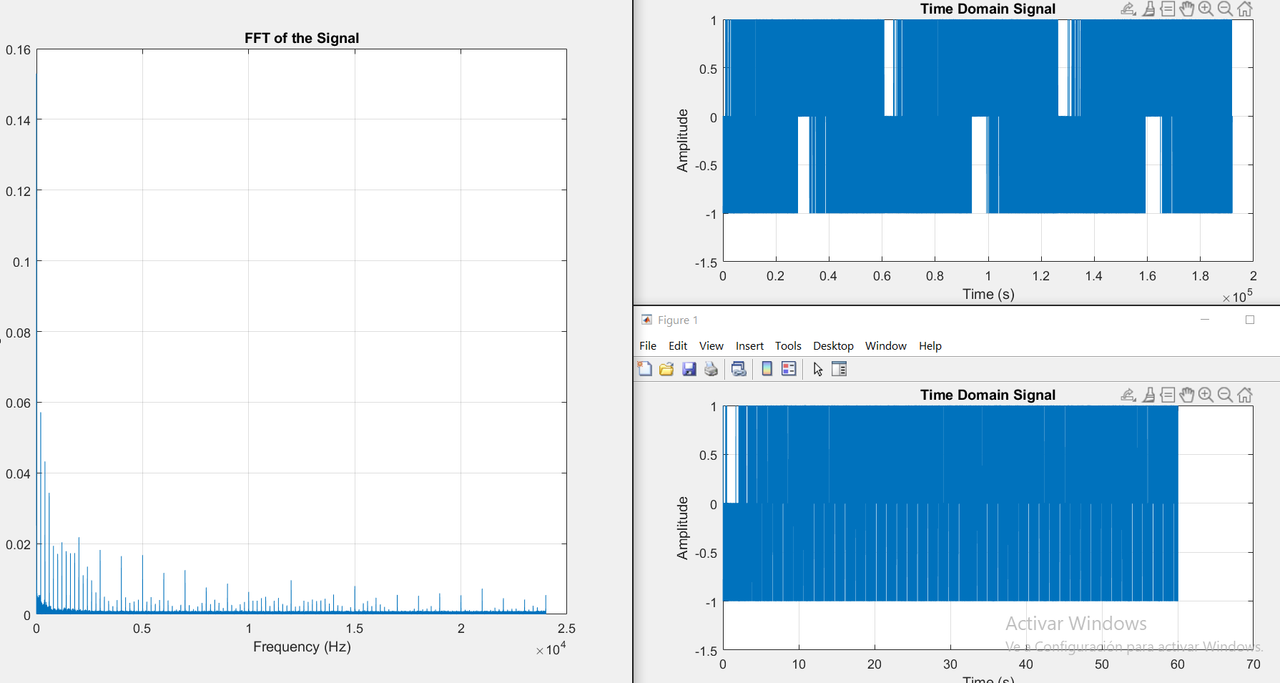Open Property Inspector icon in toolbar
The image size is (1280, 683).
click(839, 369)
